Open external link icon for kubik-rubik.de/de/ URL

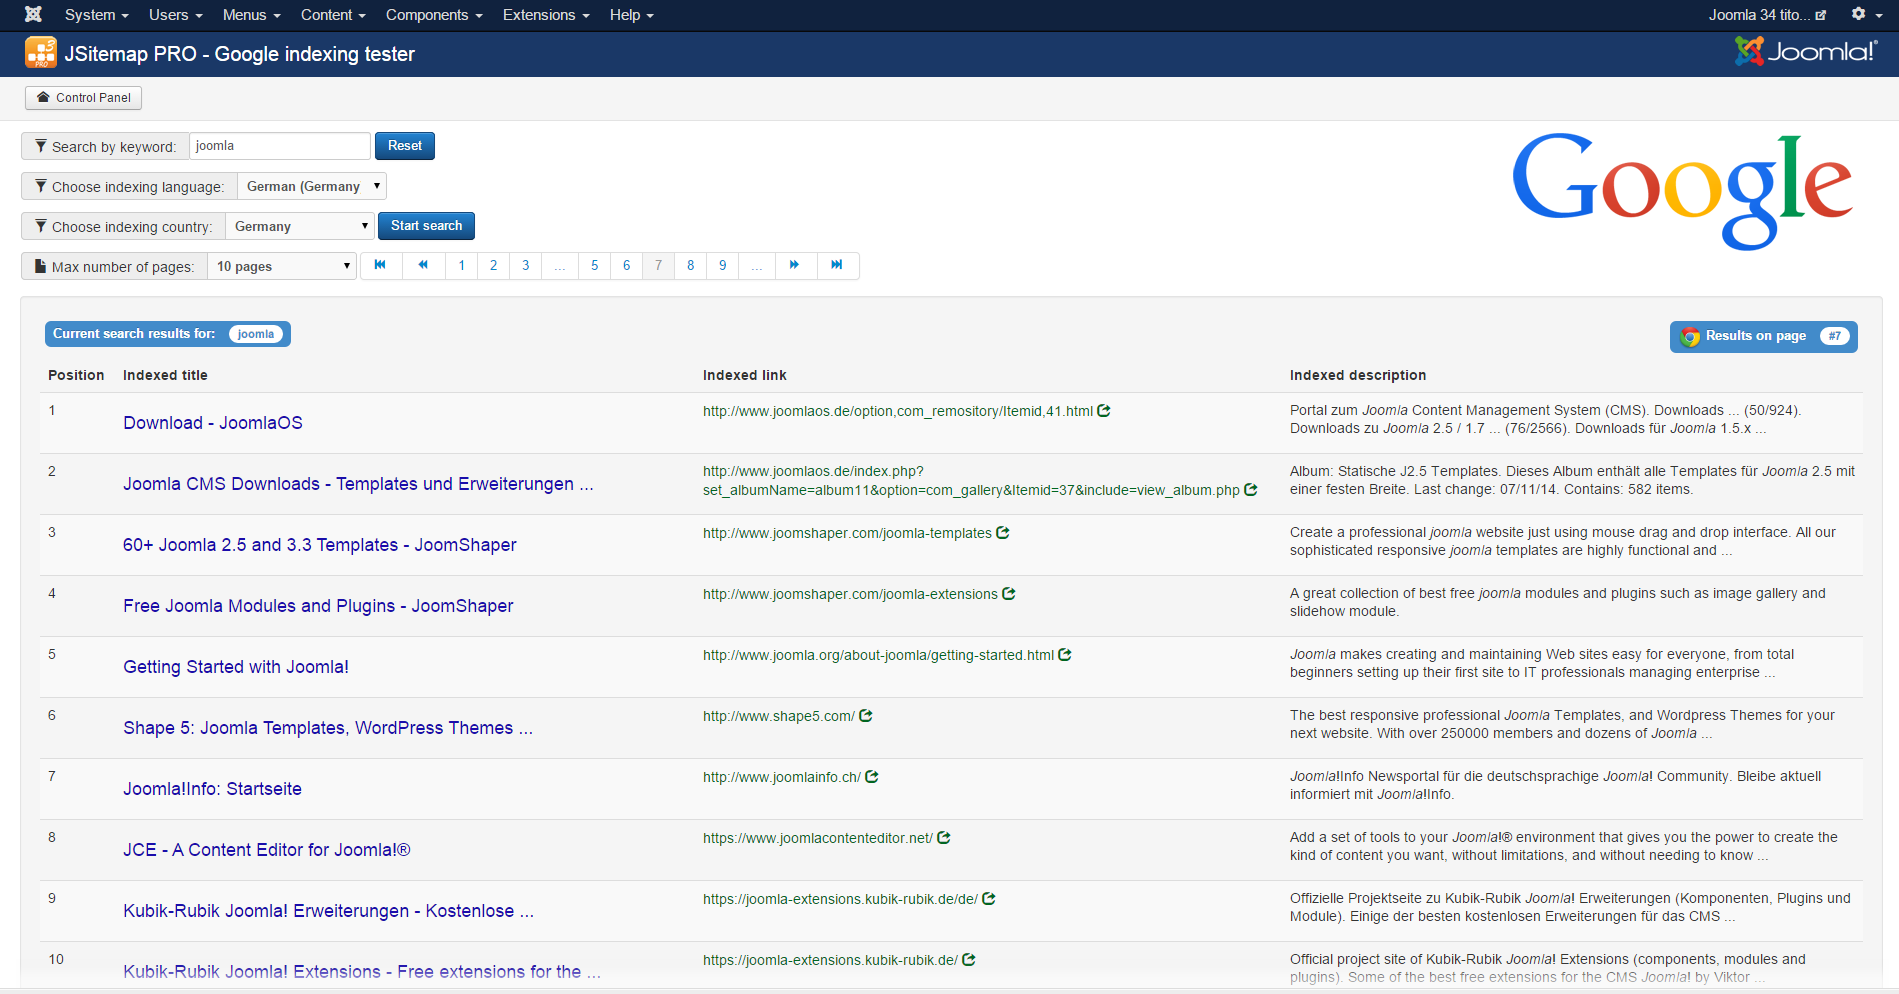(x=989, y=899)
